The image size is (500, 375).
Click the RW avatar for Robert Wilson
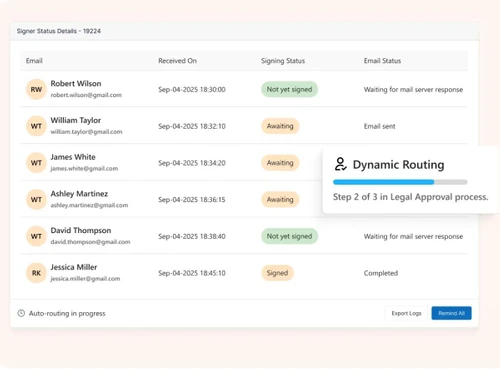[x=36, y=89]
